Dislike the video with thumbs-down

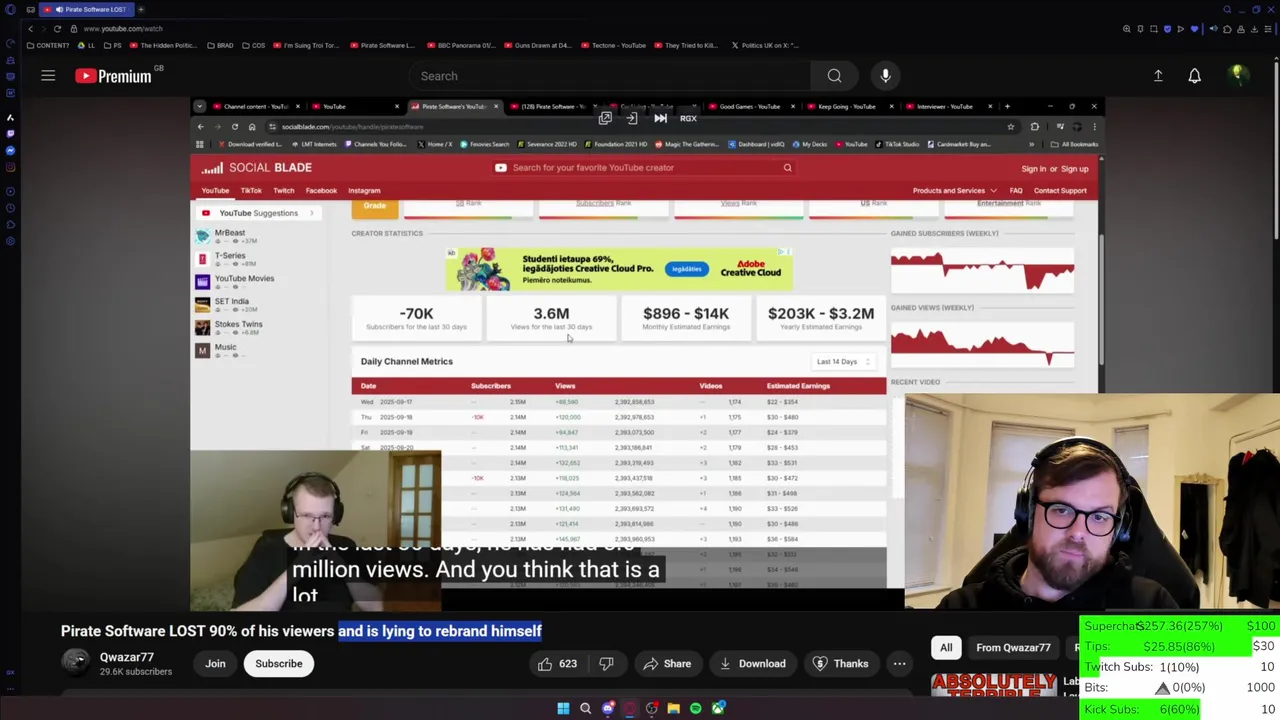coord(606,664)
